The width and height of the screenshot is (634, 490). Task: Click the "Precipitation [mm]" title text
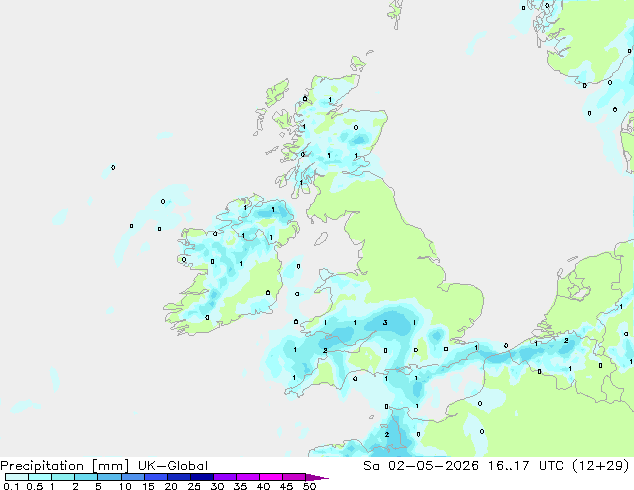[64, 466]
